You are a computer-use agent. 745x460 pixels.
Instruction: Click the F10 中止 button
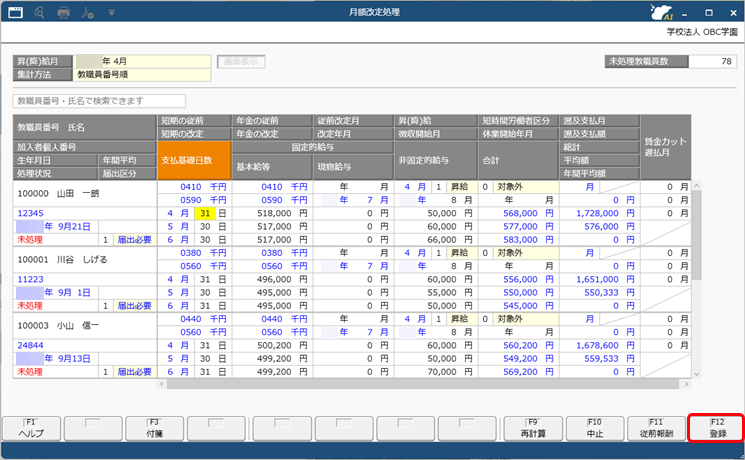[x=597, y=429]
